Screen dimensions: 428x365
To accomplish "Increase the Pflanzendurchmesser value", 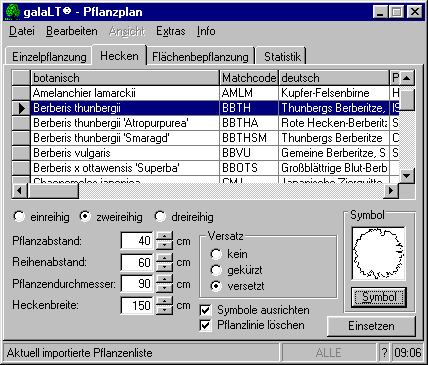I will 164,279.
